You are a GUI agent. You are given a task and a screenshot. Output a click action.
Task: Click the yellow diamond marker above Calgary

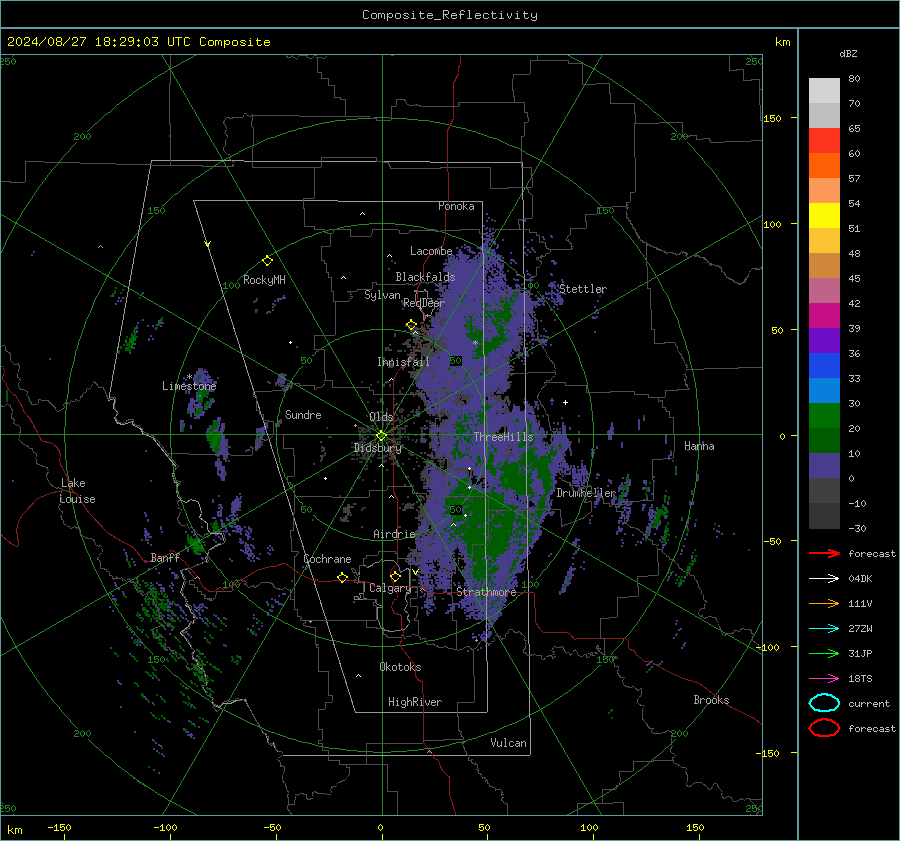tap(395, 576)
